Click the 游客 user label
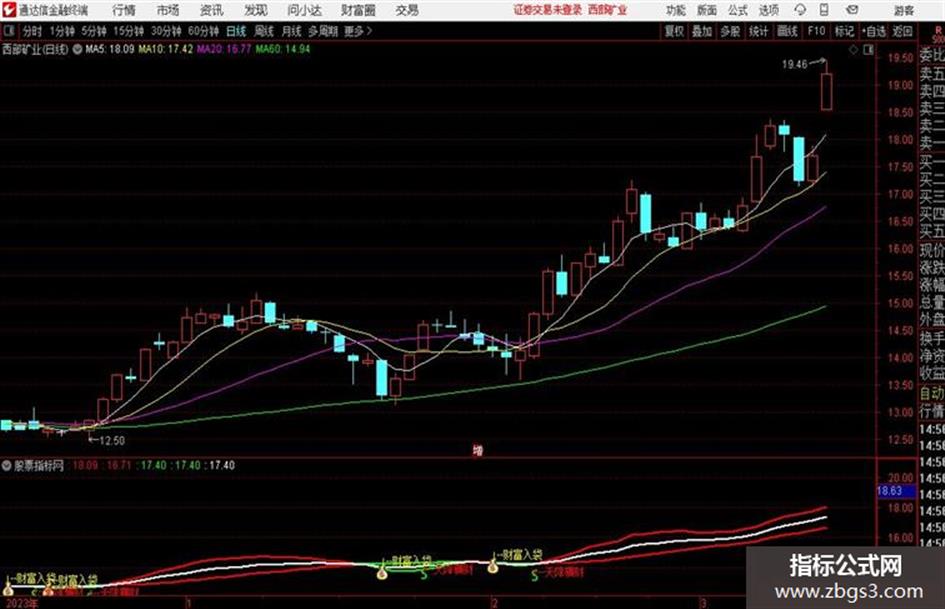This screenshot has height=609, width=945. (x=904, y=10)
